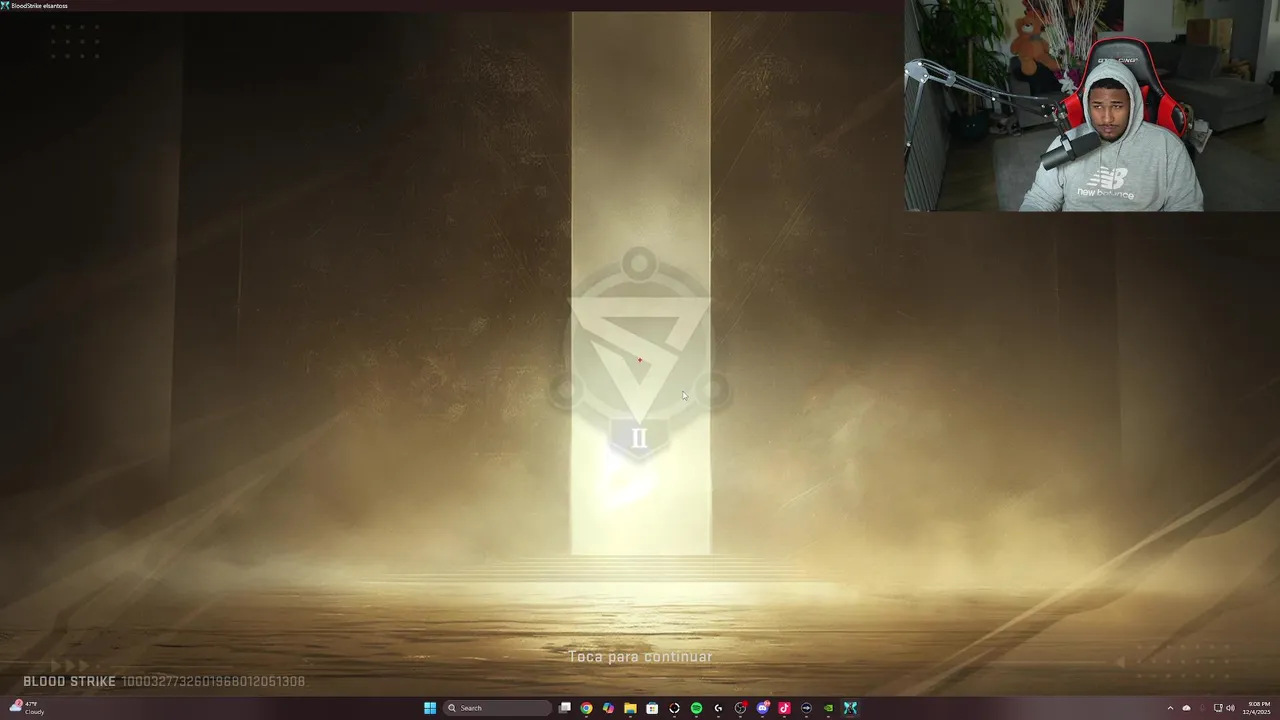Launch Google Chrome from taskbar
The height and width of the screenshot is (720, 1280).
pos(586,708)
